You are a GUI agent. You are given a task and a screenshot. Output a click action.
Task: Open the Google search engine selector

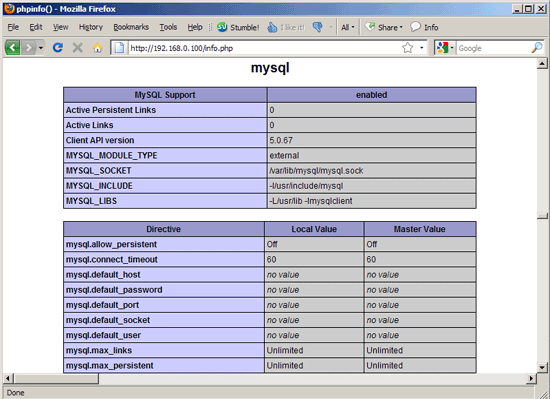click(445, 48)
